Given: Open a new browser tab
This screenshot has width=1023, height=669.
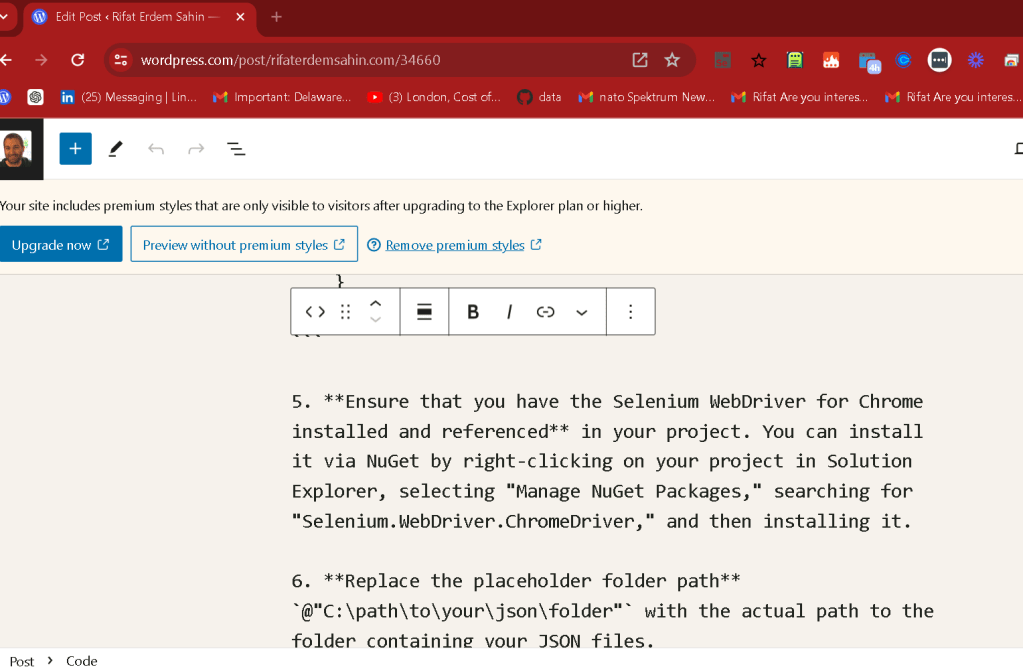Looking at the screenshot, I should pyautogui.click(x=277, y=17).
